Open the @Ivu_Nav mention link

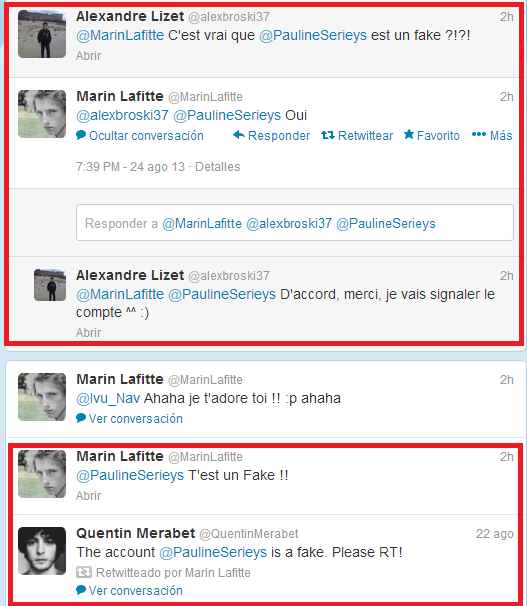coord(108,398)
